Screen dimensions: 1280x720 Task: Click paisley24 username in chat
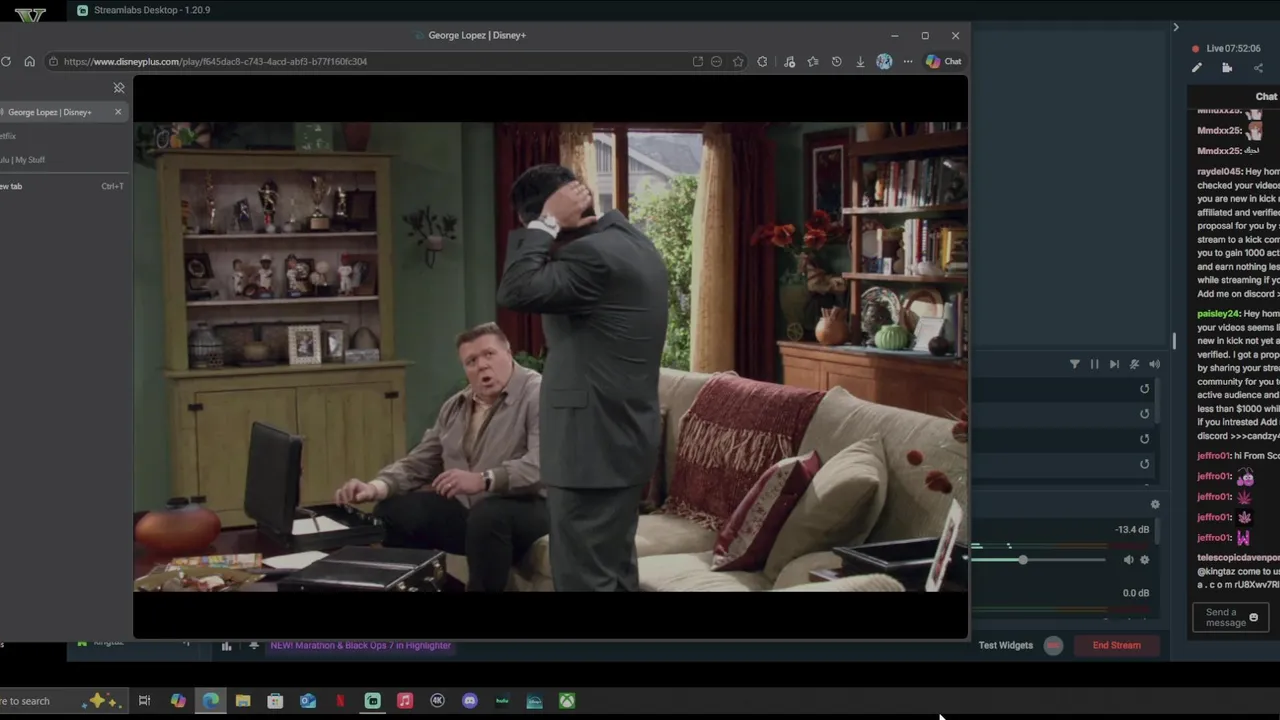pyautogui.click(x=1218, y=314)
